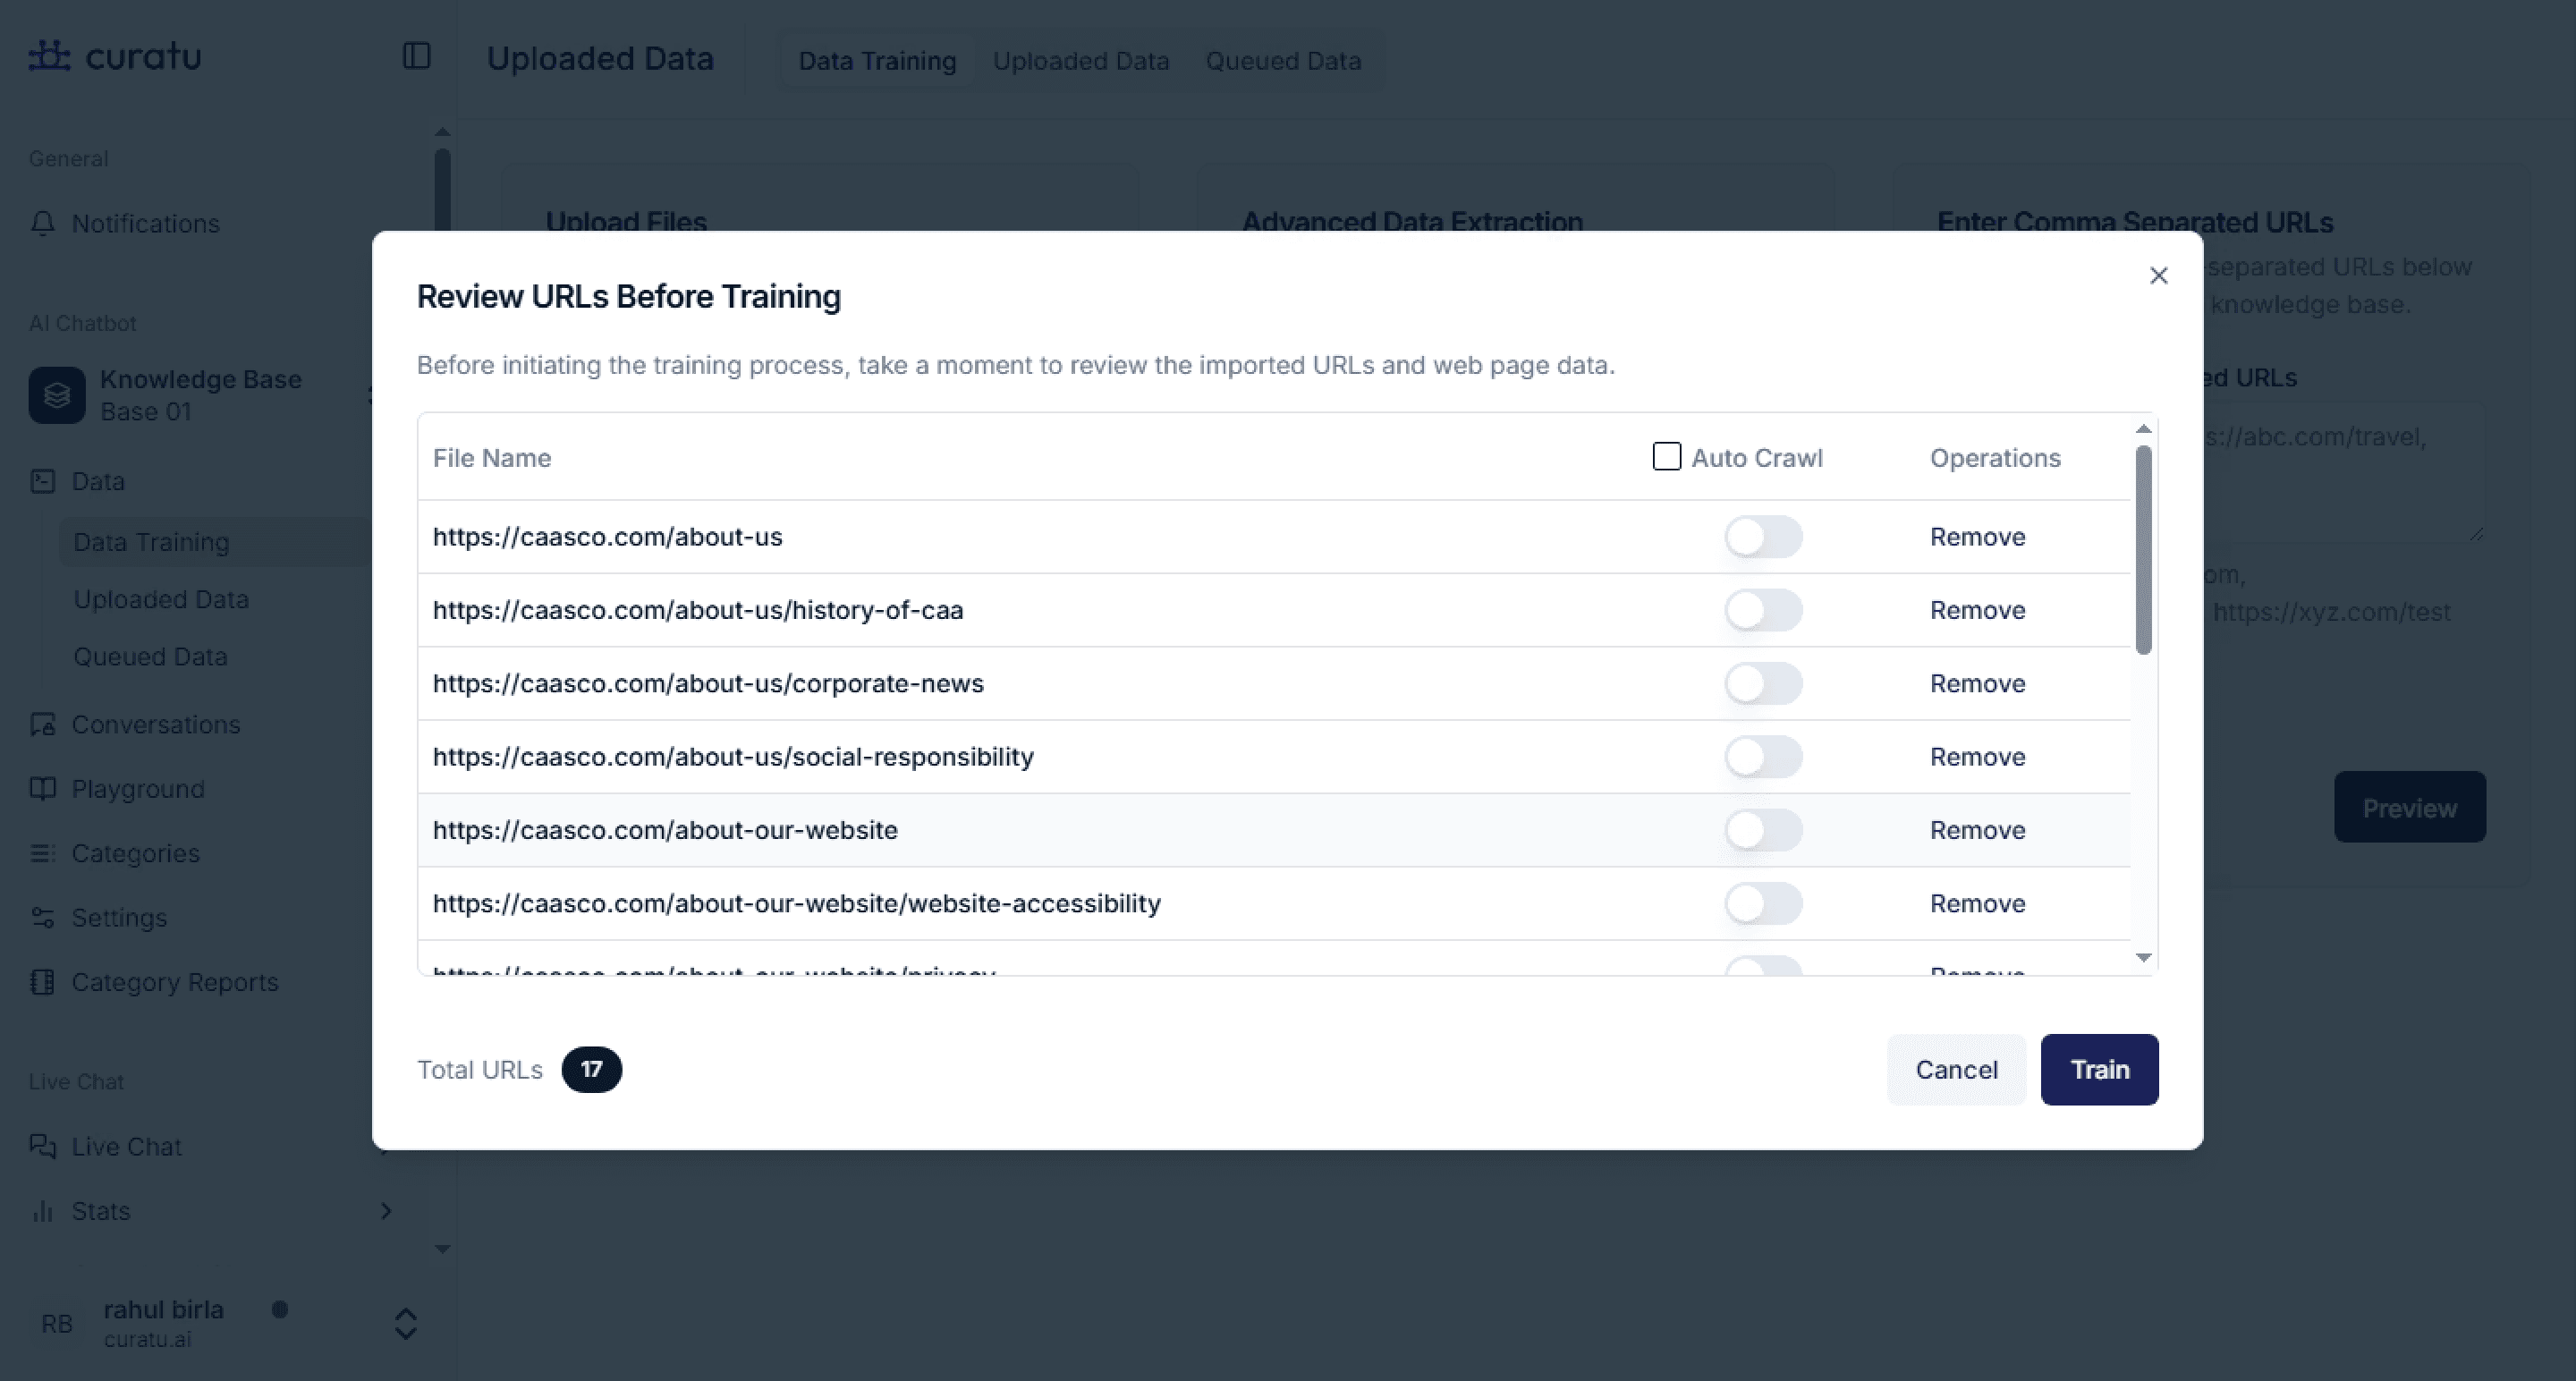This screenshot has width=2576, height=1381.
Task: Click sidebar scroll down arrow
Action: click(442, 1249)
